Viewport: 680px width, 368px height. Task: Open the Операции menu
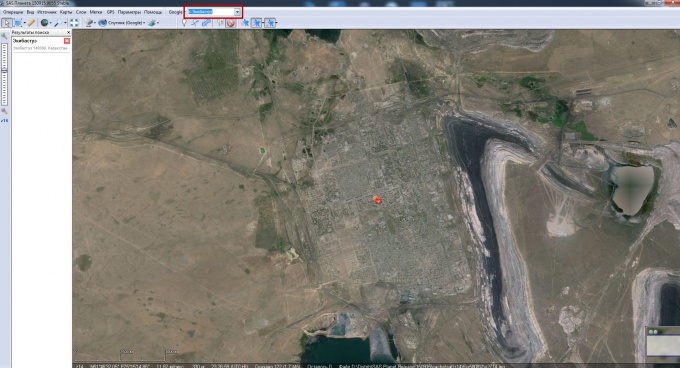(x=13, y=12)
